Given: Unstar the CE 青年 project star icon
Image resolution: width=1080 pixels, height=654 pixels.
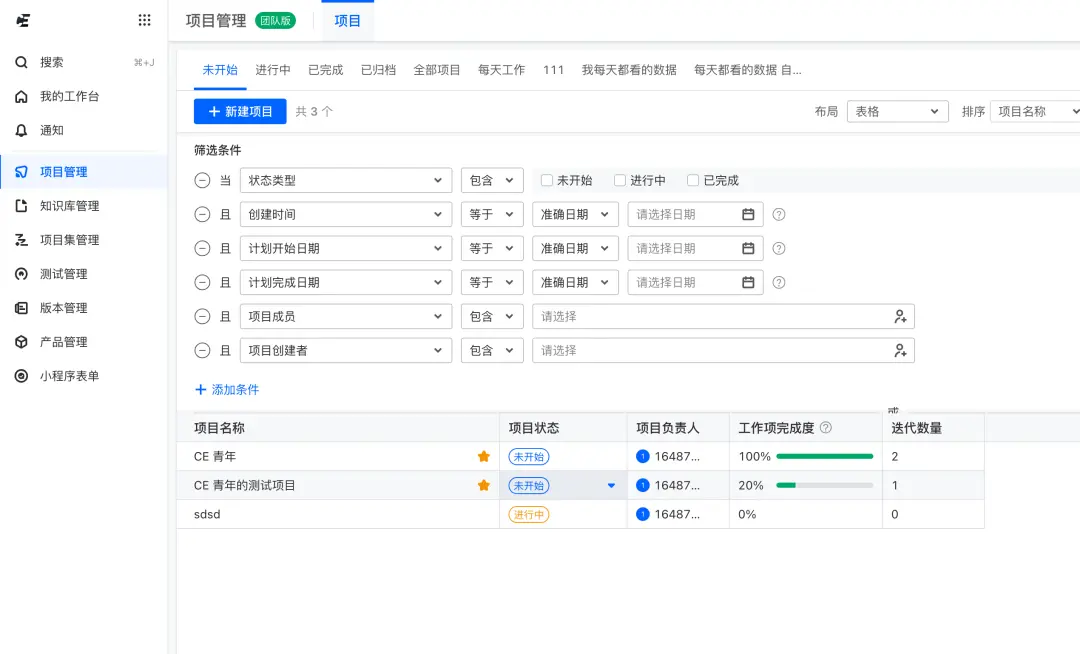Looking at the screenshot, I should (x=484, y=457).
